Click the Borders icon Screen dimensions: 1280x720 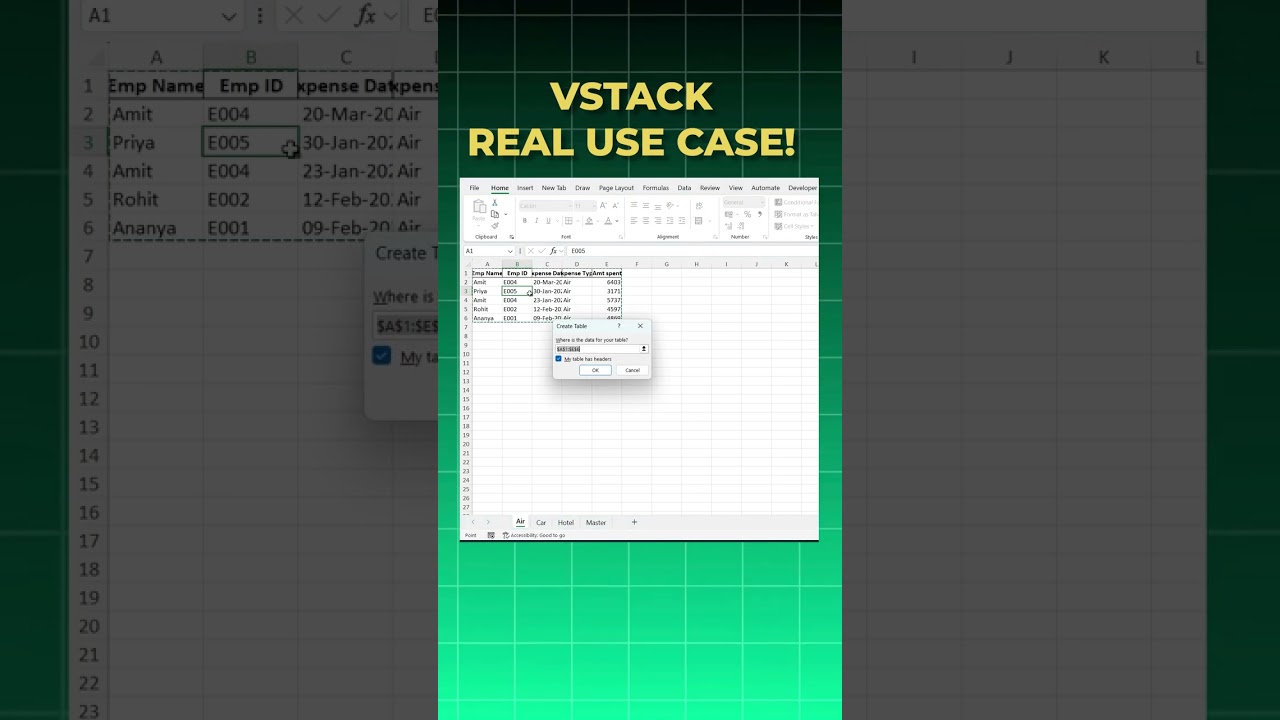pyautogui.click(x=568, y=221)
